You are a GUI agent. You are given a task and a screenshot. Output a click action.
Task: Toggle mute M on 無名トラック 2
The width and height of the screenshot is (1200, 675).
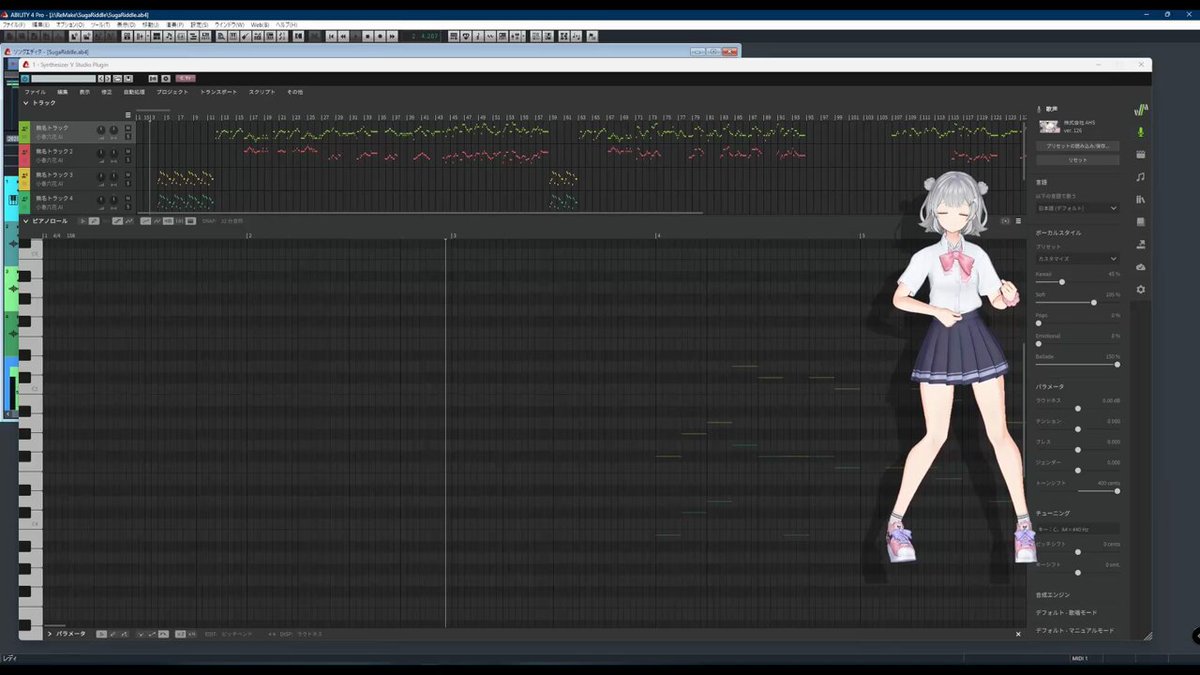128,151
